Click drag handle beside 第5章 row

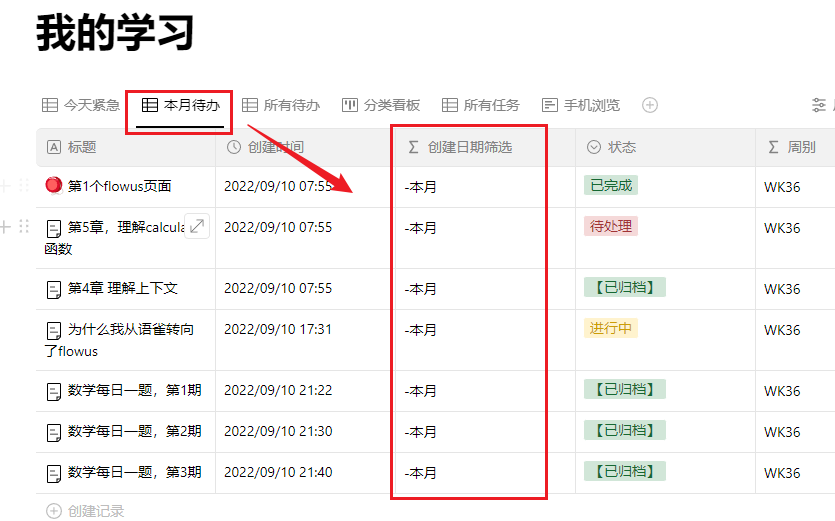(x=23, y=227)
